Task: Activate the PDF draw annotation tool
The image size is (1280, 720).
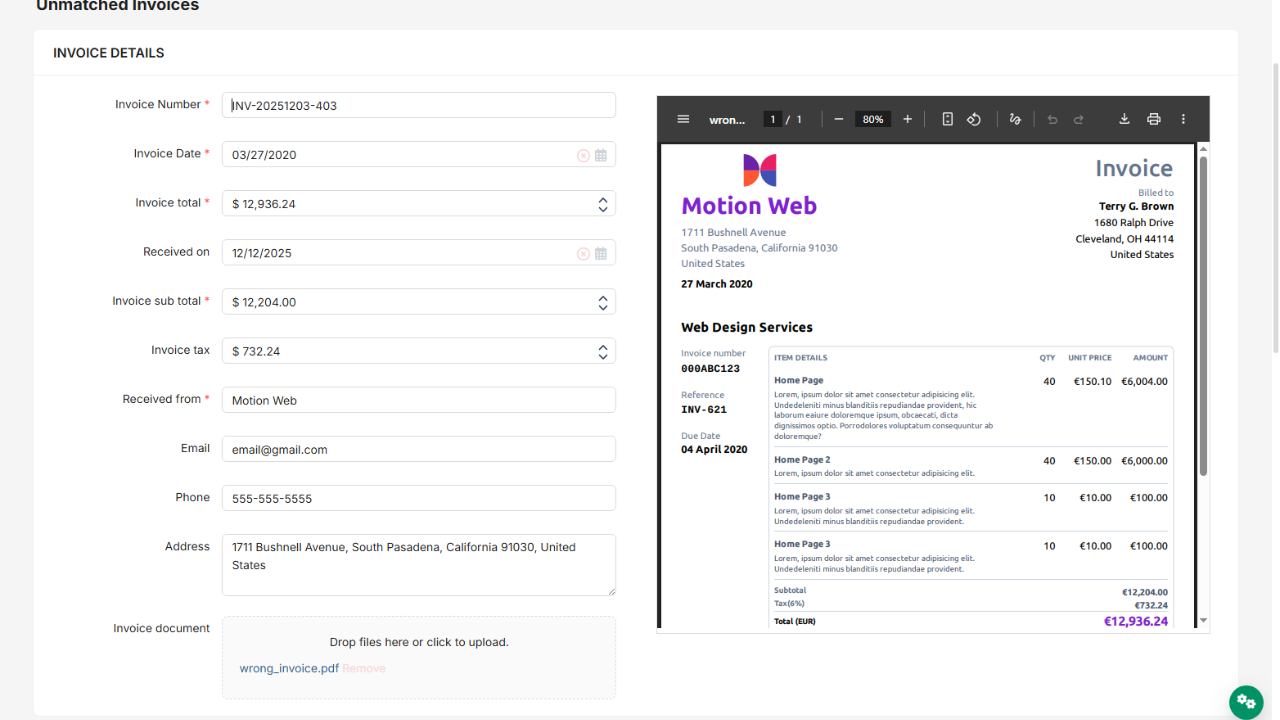Action: [1015, 119]
